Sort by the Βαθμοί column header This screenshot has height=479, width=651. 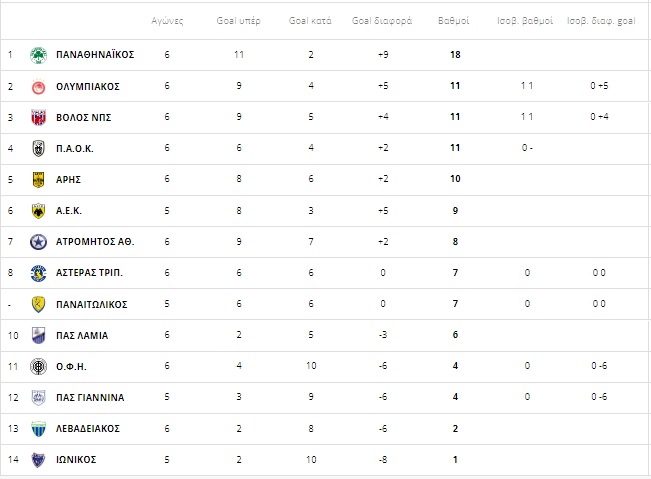click(454, 21)
